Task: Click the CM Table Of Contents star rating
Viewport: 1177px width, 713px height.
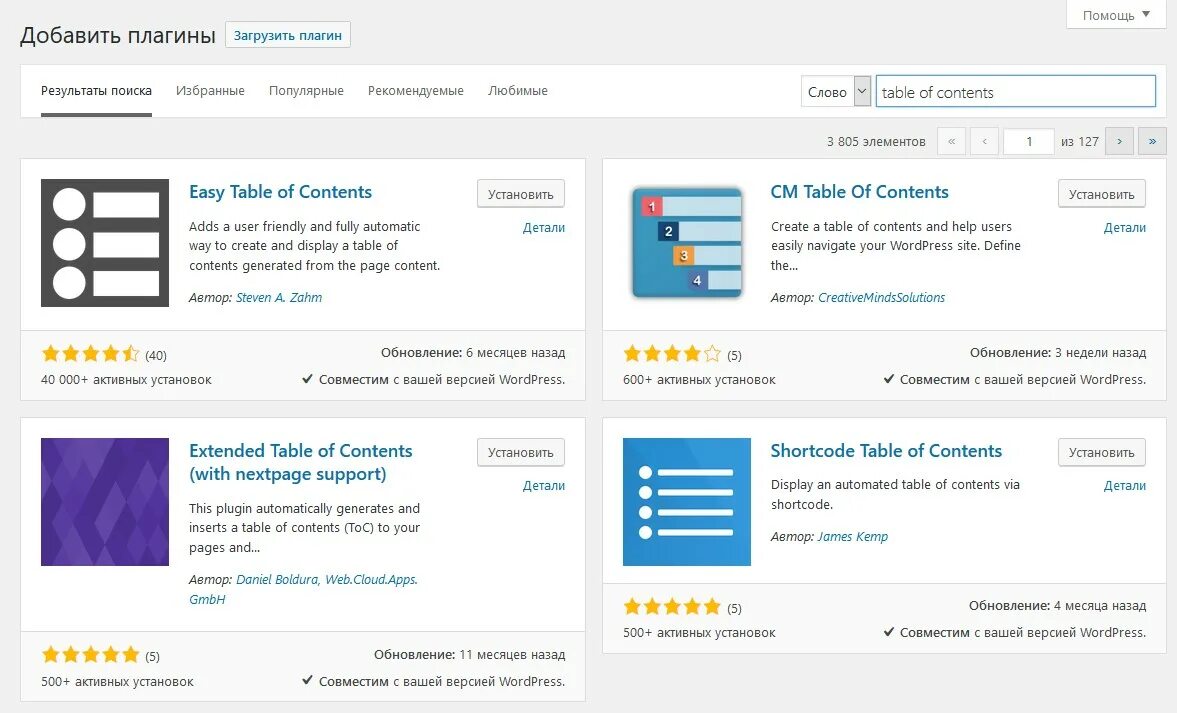Action: point(672,354)
